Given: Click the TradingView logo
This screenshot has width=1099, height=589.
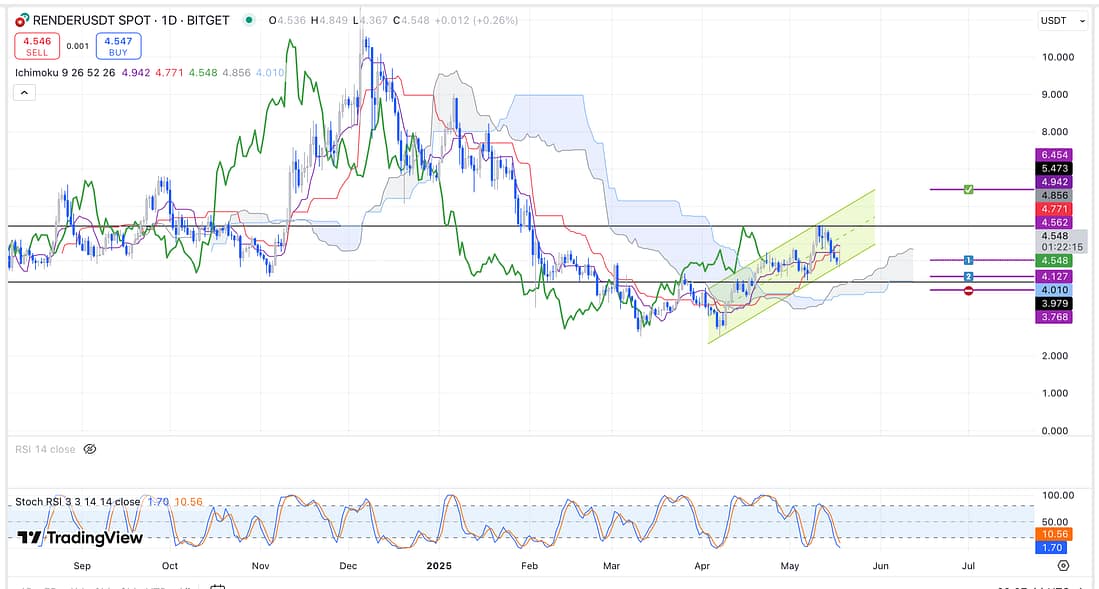Looking at the screenshot, I should pos(80,538).
